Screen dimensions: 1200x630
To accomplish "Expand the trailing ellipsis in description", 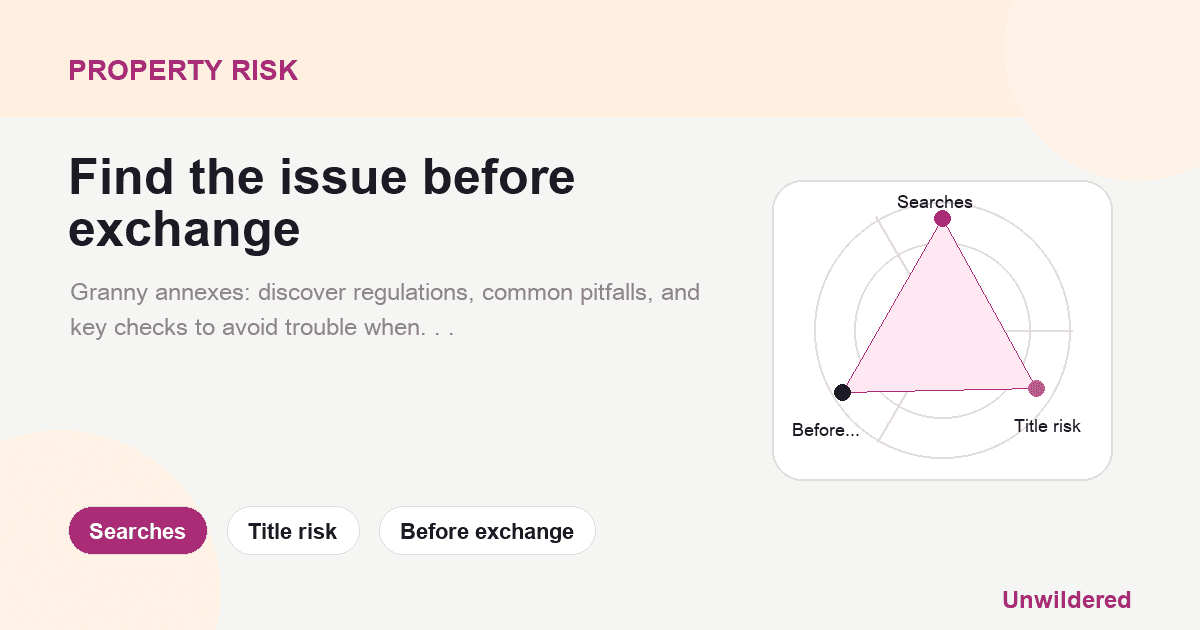I will [x=437, y=327].
